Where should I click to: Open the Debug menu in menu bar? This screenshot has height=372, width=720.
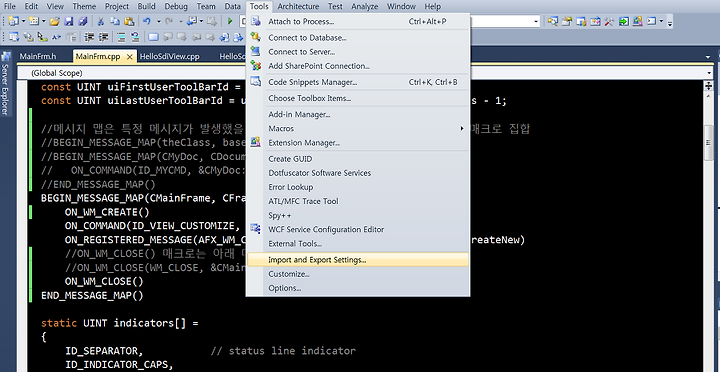pos(176,6)
